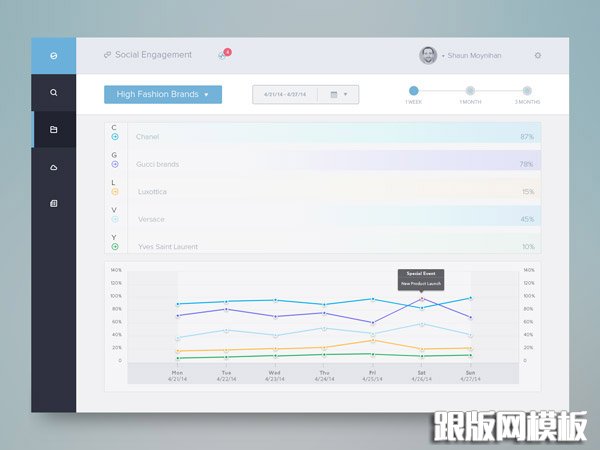Toggle the Versace series circle icon
The height and width of the screenshot is (450, 600).
[x=115, y=219]
